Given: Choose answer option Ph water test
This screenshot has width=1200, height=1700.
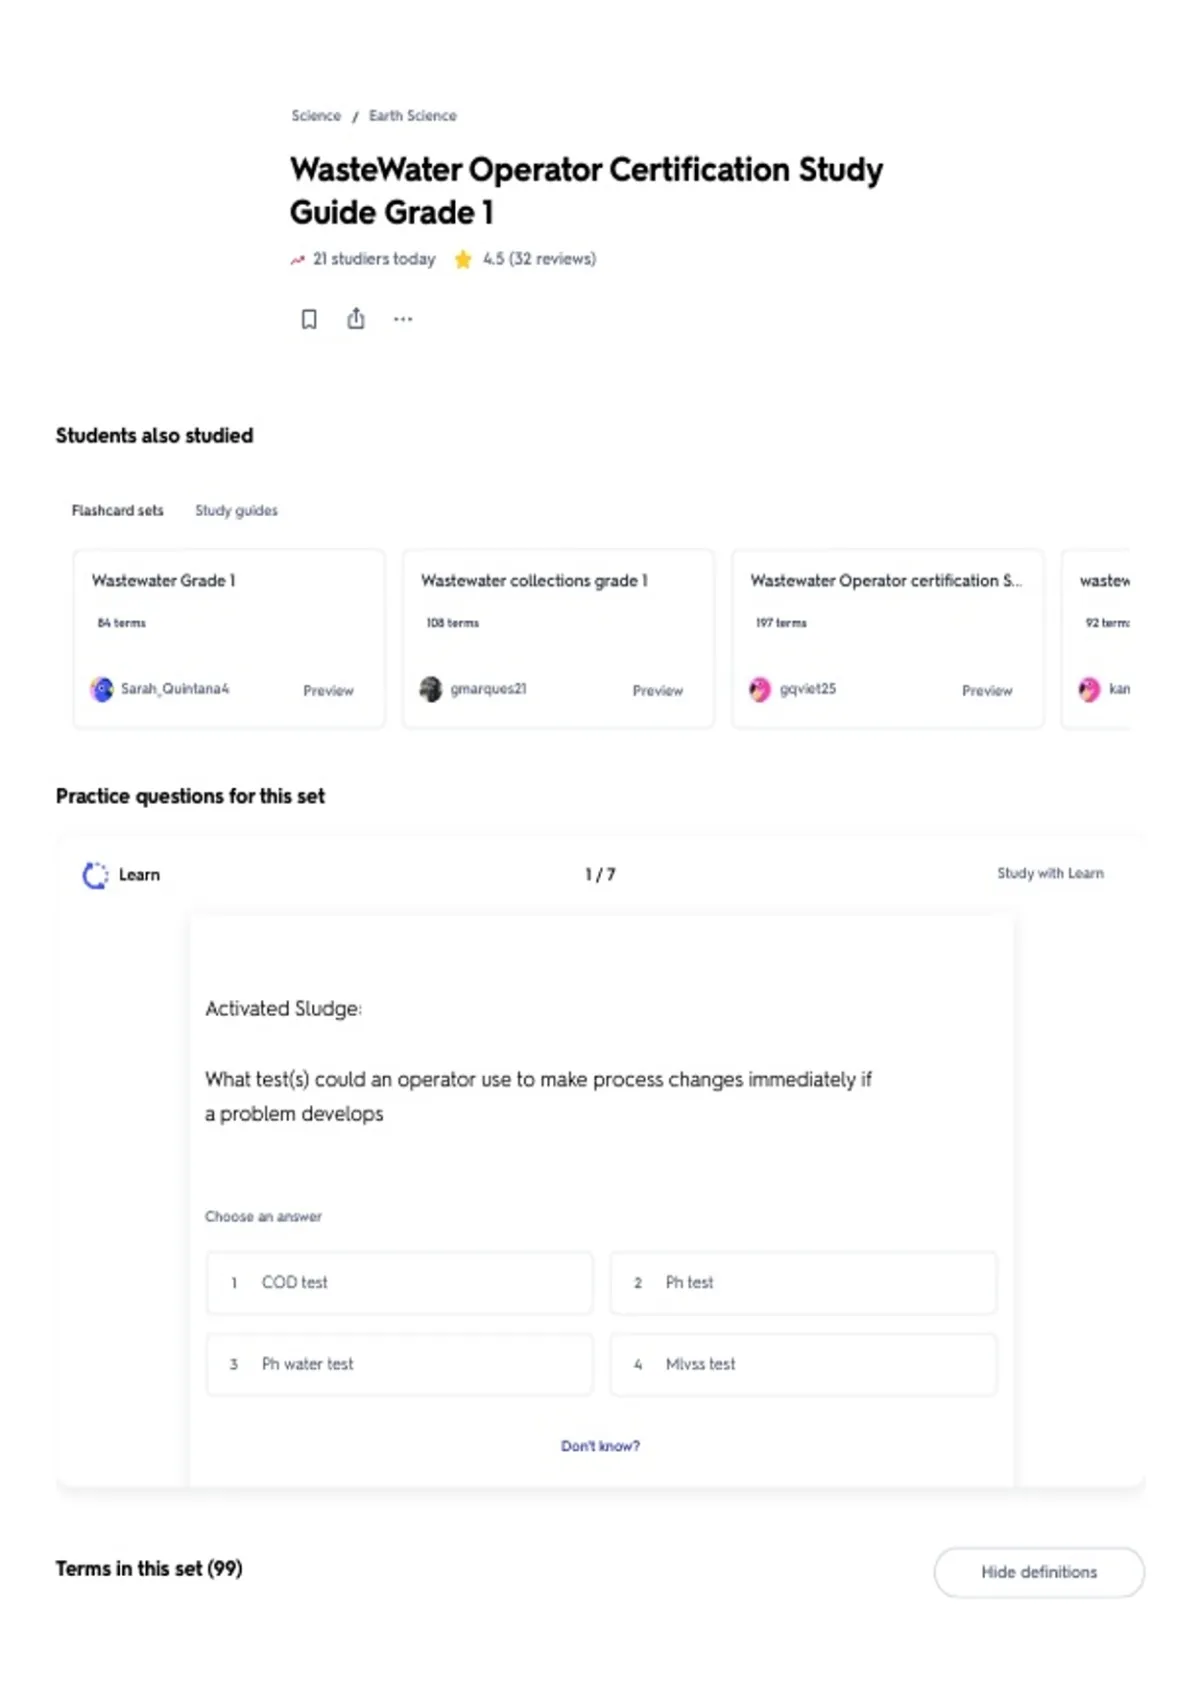Looking at the screenshot, I should pos(400,1364).
